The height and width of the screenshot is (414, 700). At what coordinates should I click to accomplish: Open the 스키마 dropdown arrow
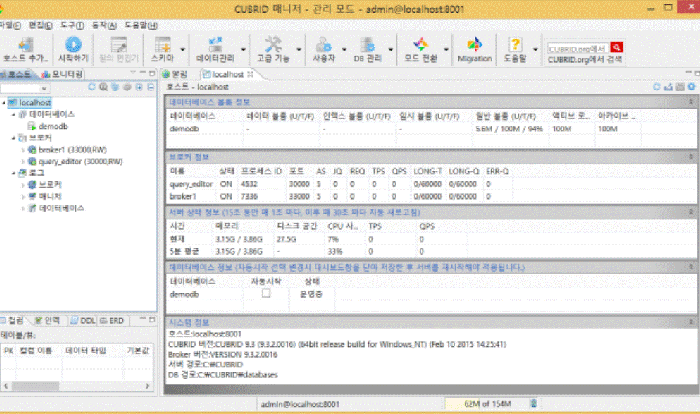tap(183, 50)
